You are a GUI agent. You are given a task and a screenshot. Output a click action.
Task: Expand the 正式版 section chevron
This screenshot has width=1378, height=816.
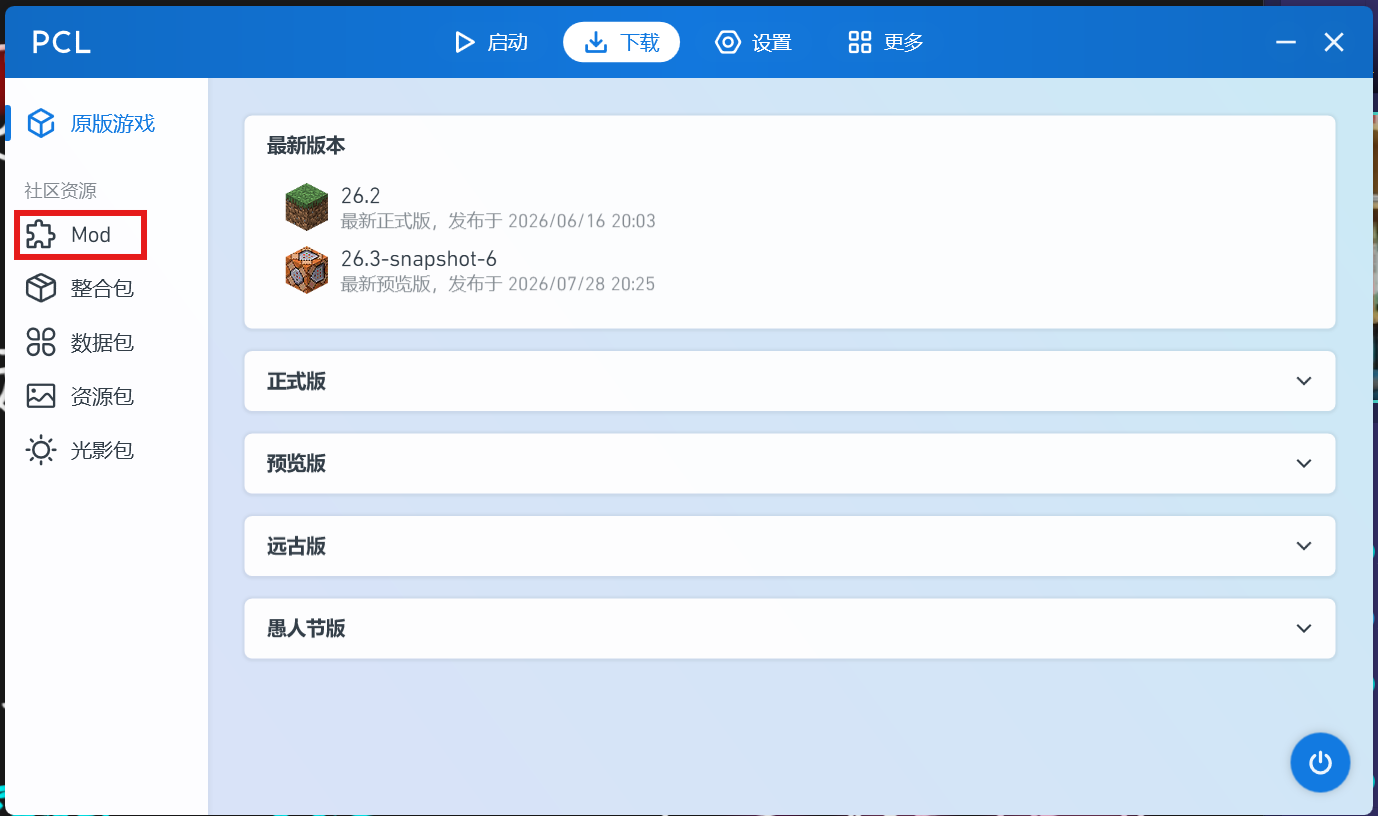point(1303,381)
